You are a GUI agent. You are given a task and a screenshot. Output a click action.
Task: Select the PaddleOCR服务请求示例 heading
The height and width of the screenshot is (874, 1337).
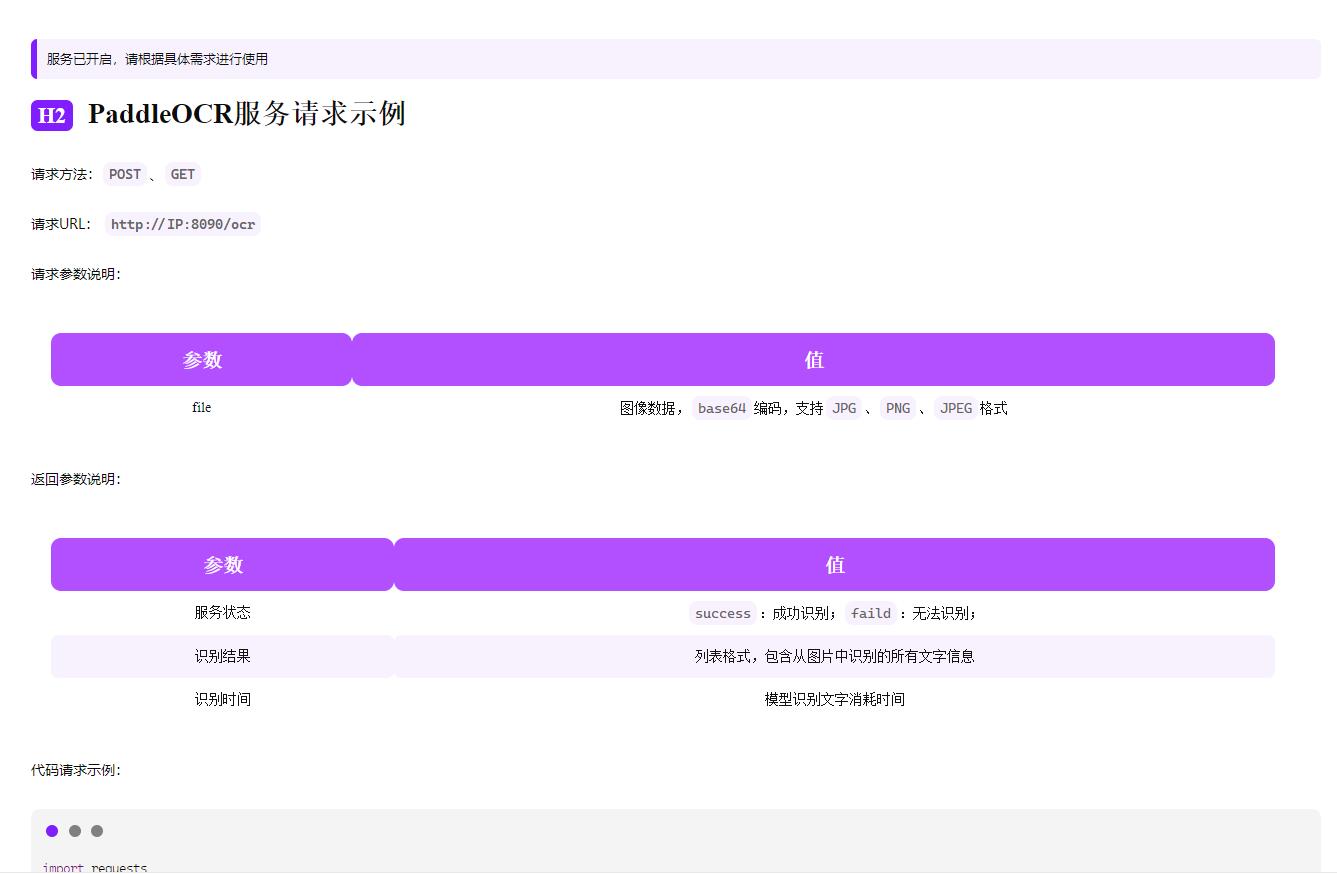point(247,114)
